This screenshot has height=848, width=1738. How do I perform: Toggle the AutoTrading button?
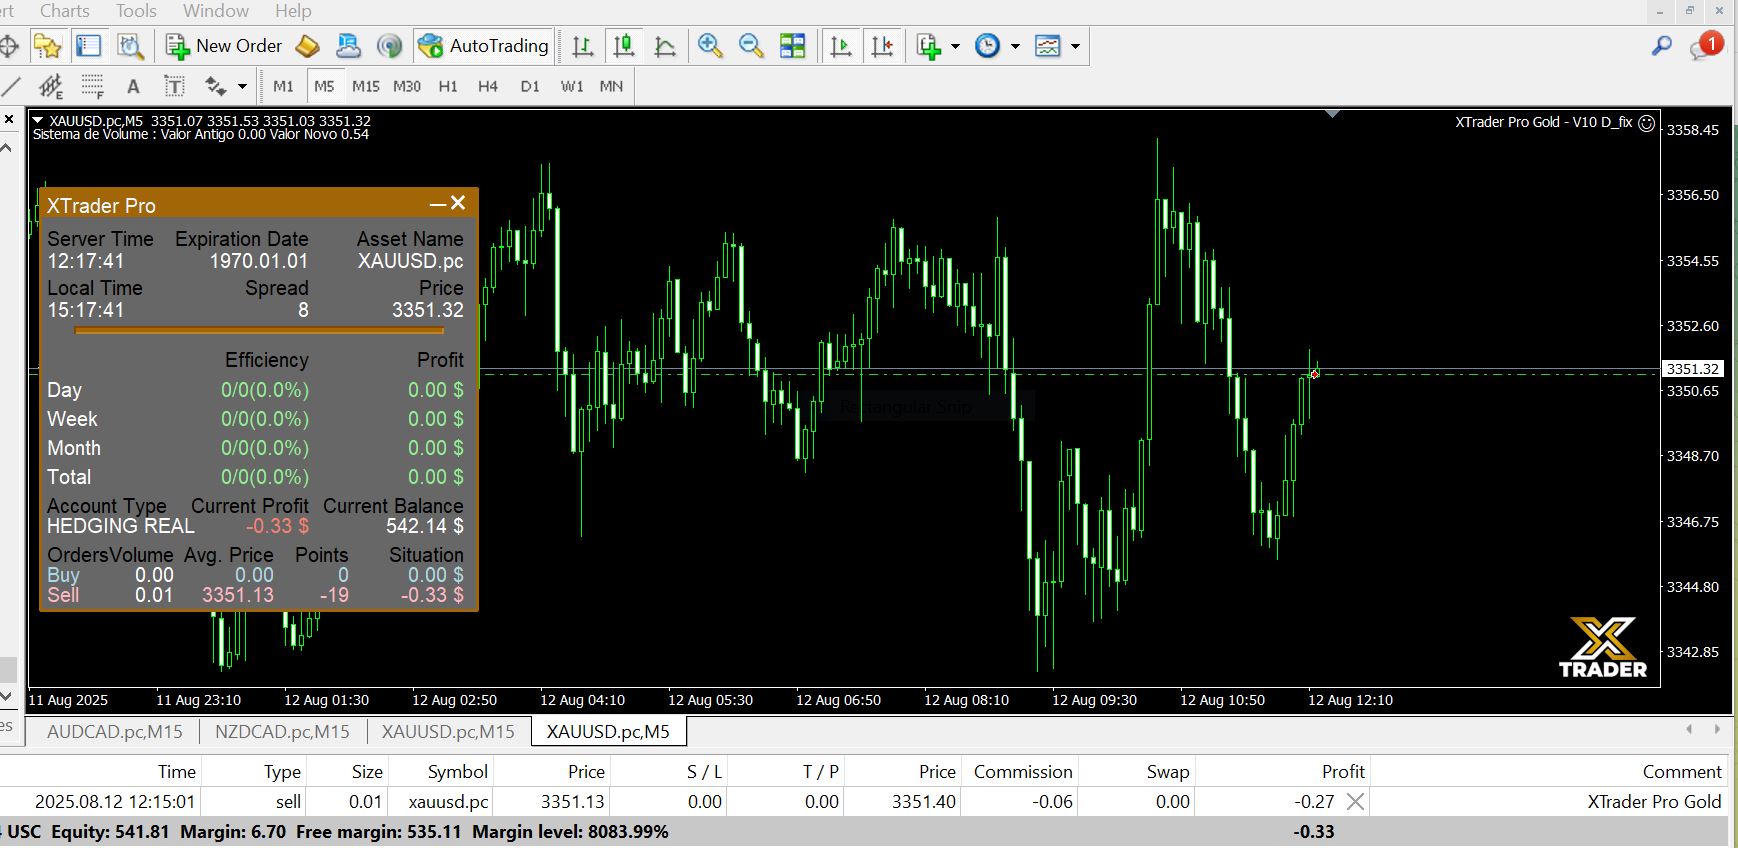(x=484, y=46)
